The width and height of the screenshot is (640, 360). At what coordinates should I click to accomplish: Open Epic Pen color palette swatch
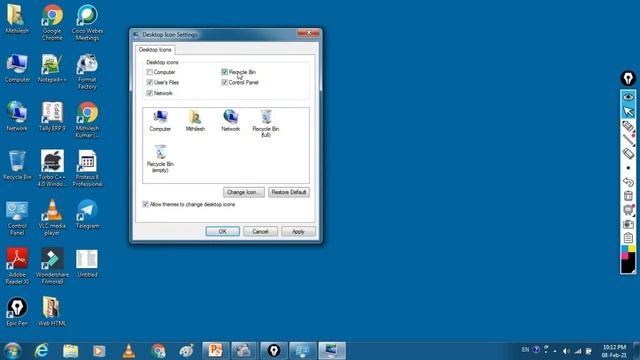click(x=628, y=259)
